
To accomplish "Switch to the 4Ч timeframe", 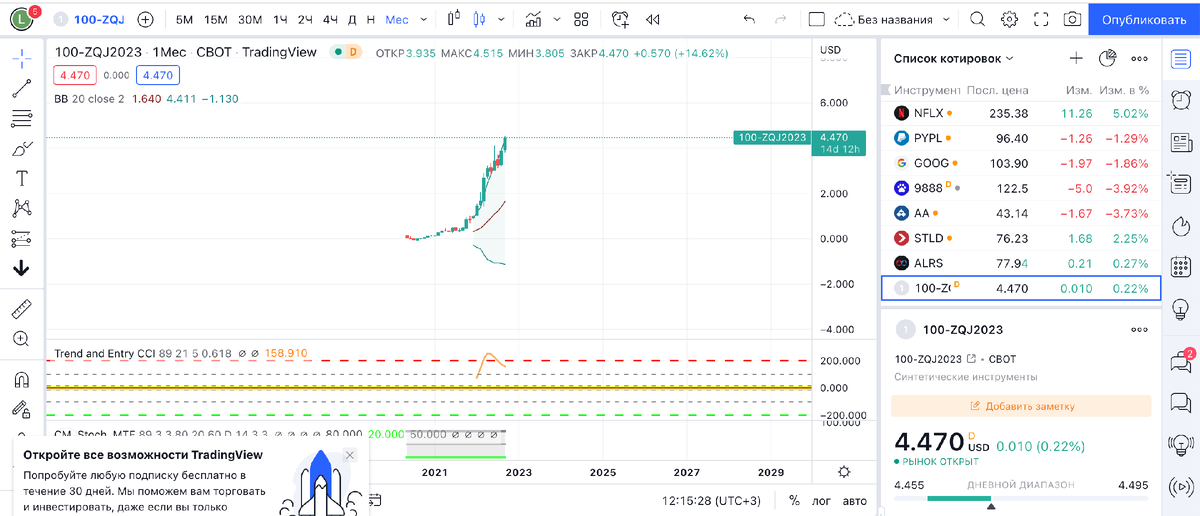I will [x=331, y=19].
